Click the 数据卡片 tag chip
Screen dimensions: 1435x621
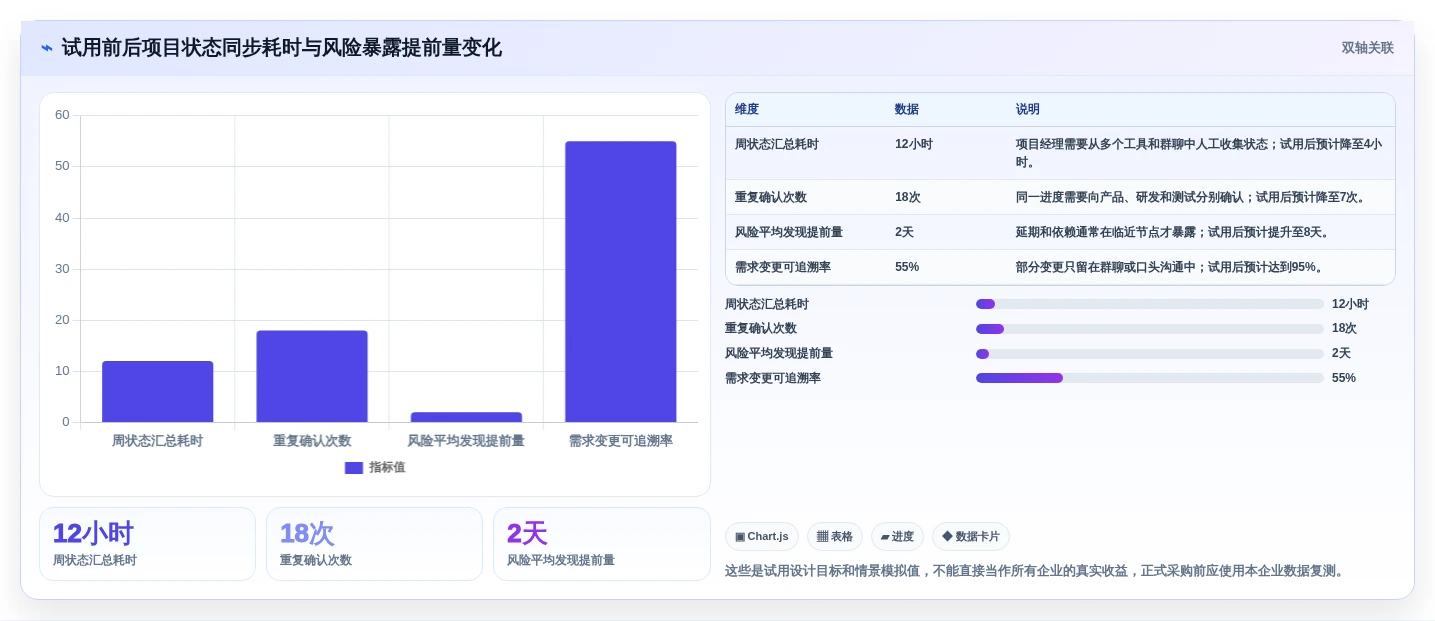pos(971,536)
